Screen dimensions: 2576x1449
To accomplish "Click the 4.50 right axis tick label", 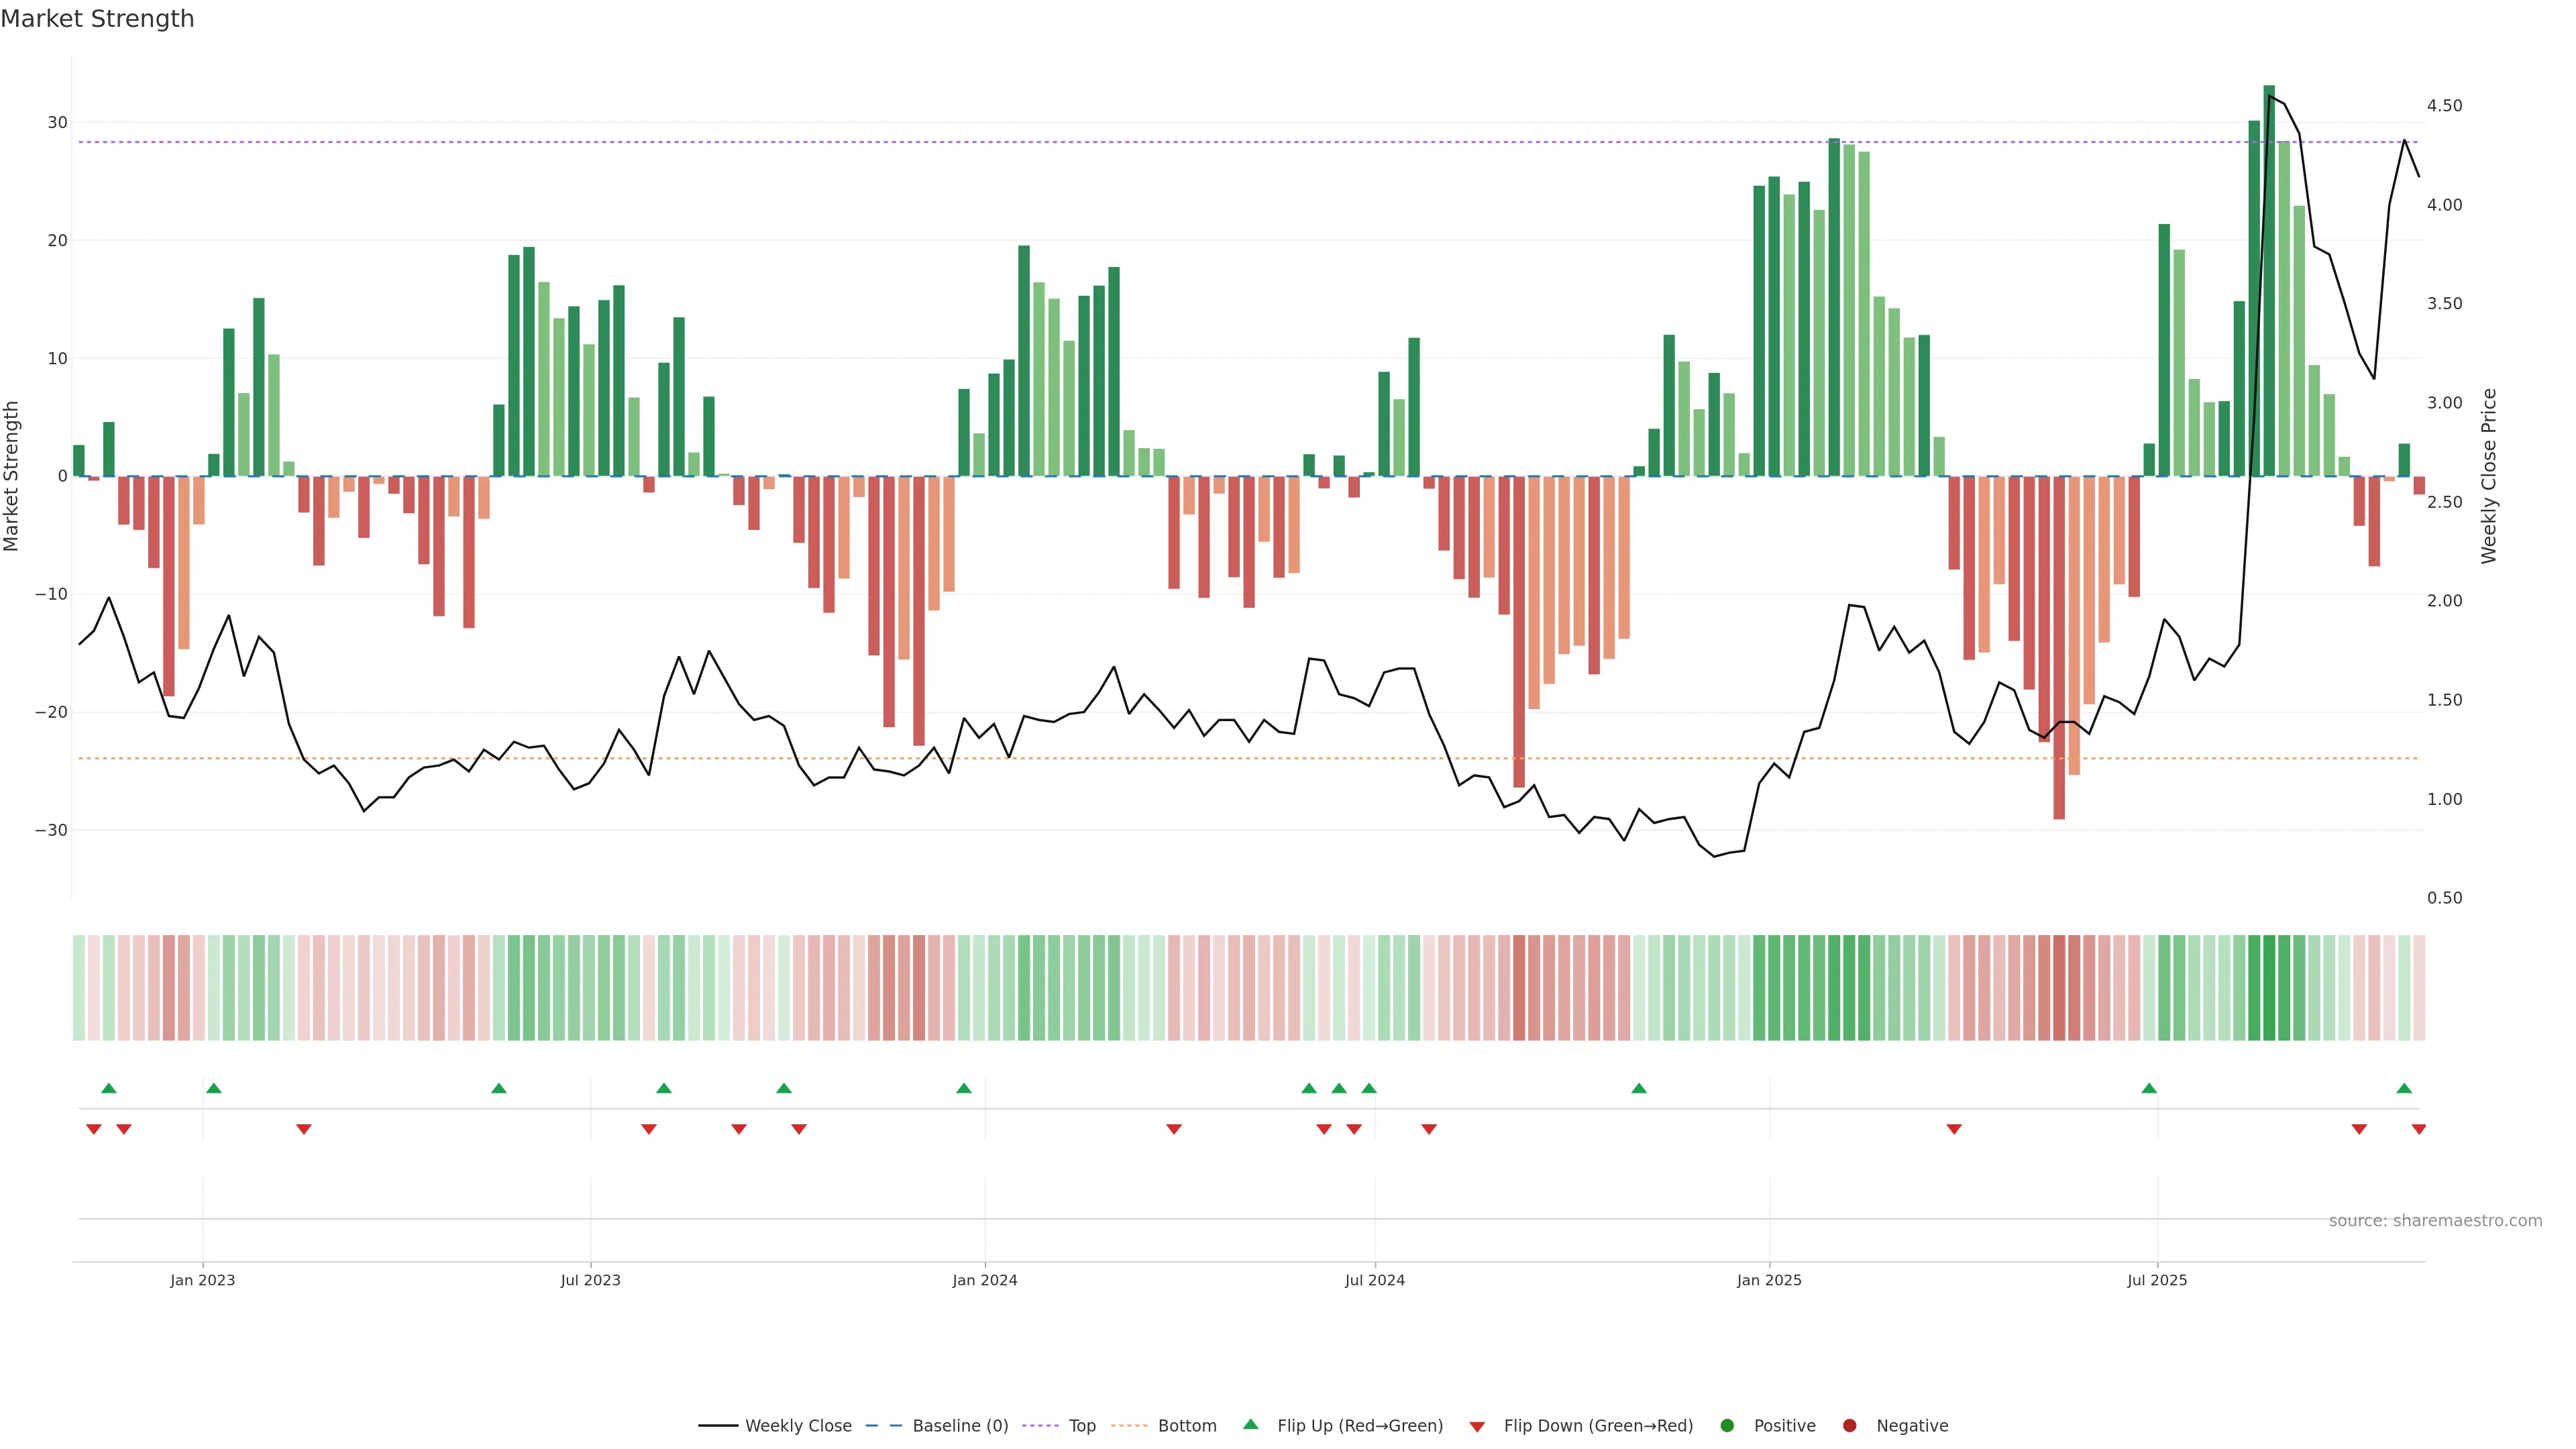I will (x=2444, y=106).
